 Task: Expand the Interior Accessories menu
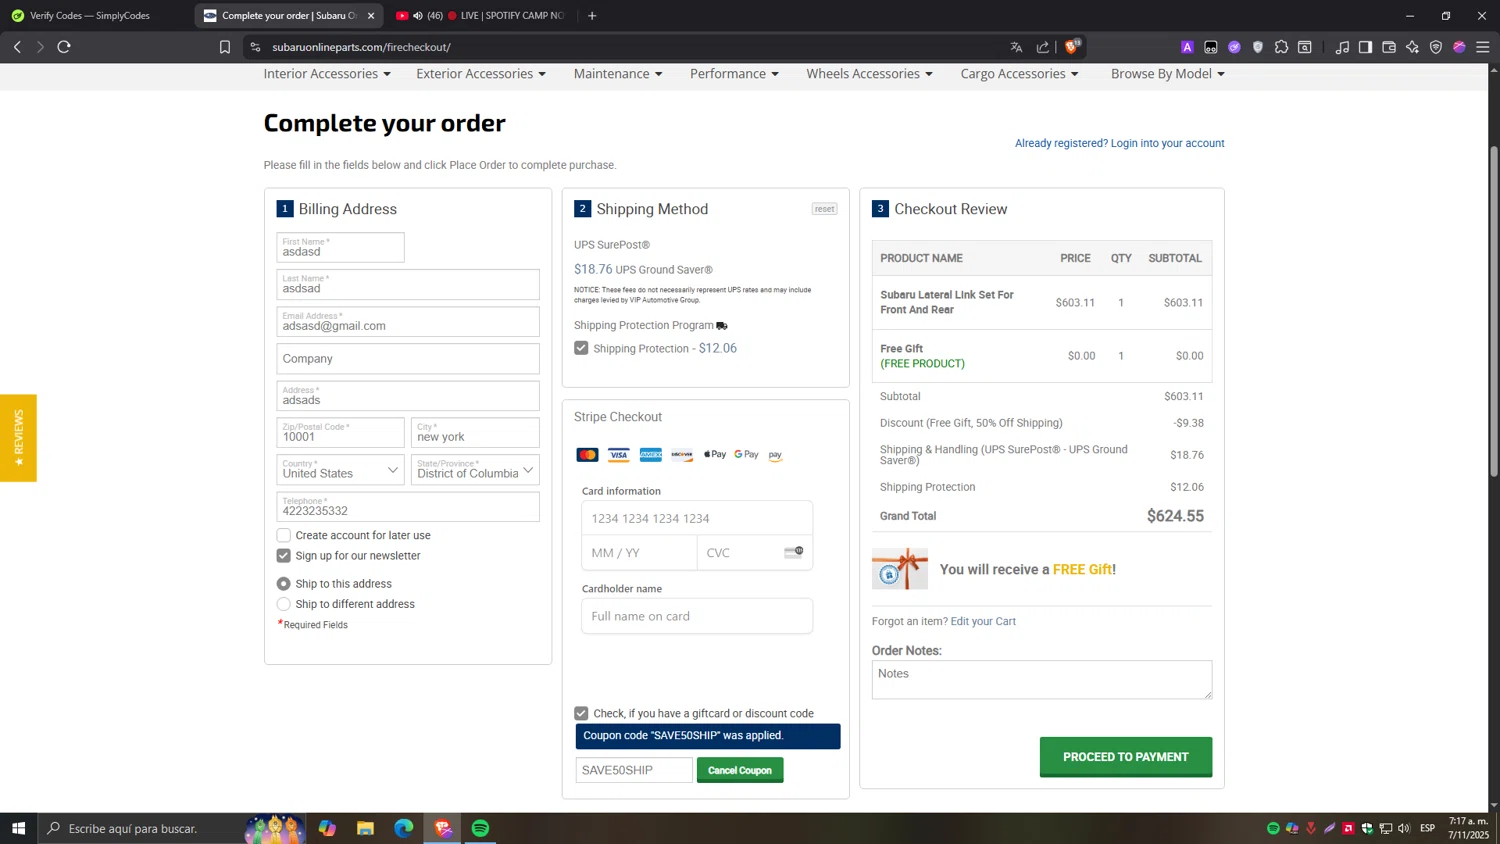point(327,74)
